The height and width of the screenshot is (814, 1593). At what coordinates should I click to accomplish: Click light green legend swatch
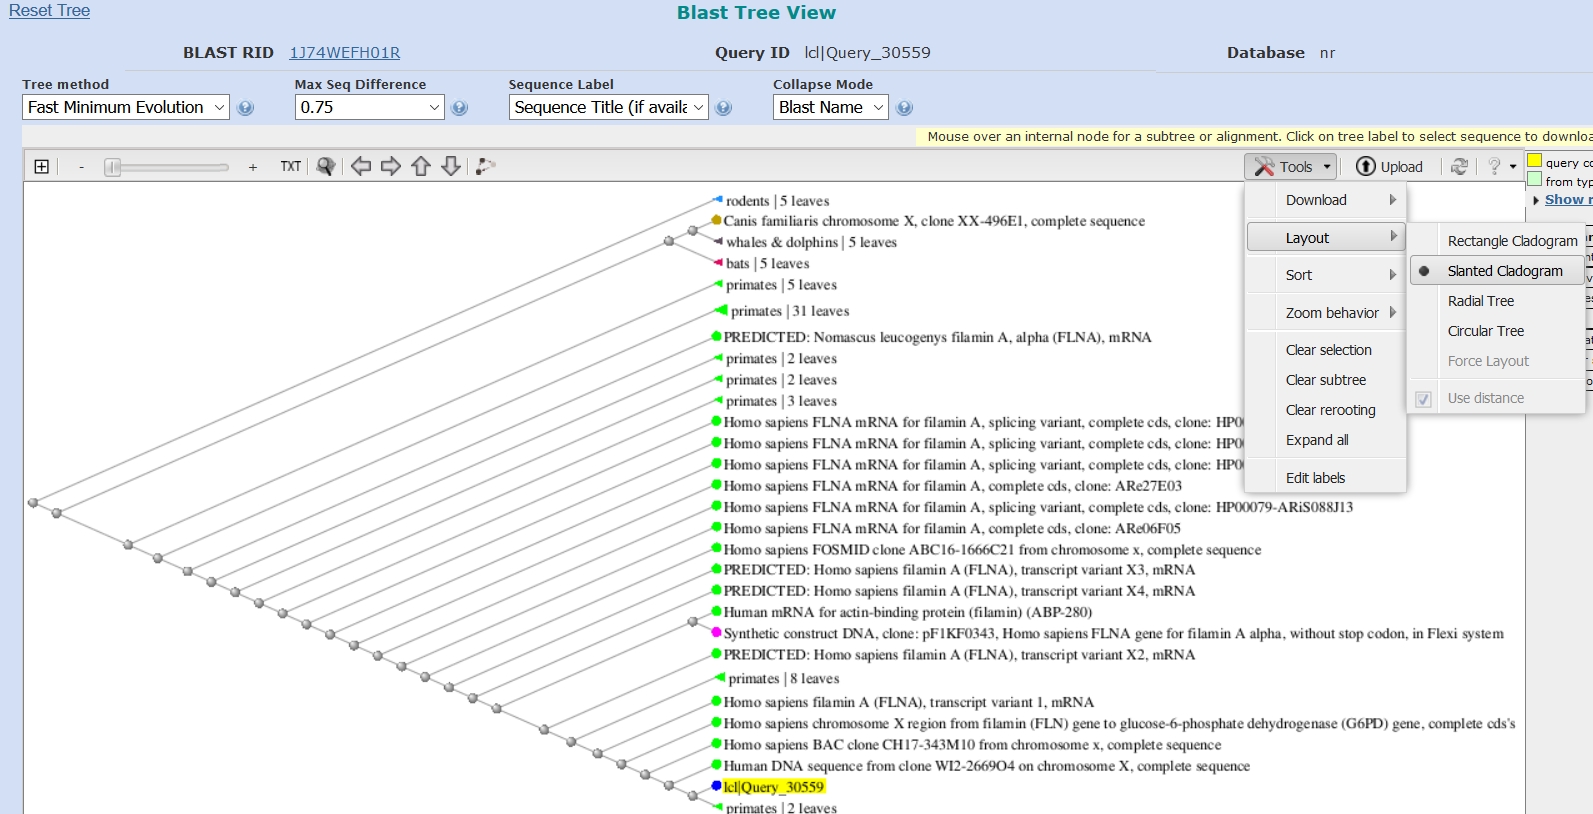[x=1534, y=180]
